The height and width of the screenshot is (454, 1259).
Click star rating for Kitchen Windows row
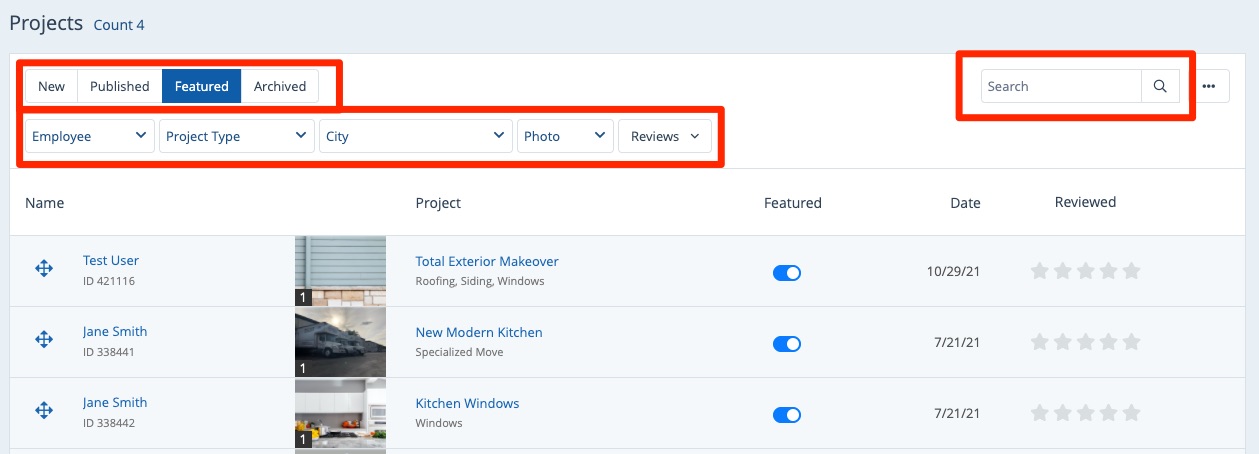[x=1085, y=412]
